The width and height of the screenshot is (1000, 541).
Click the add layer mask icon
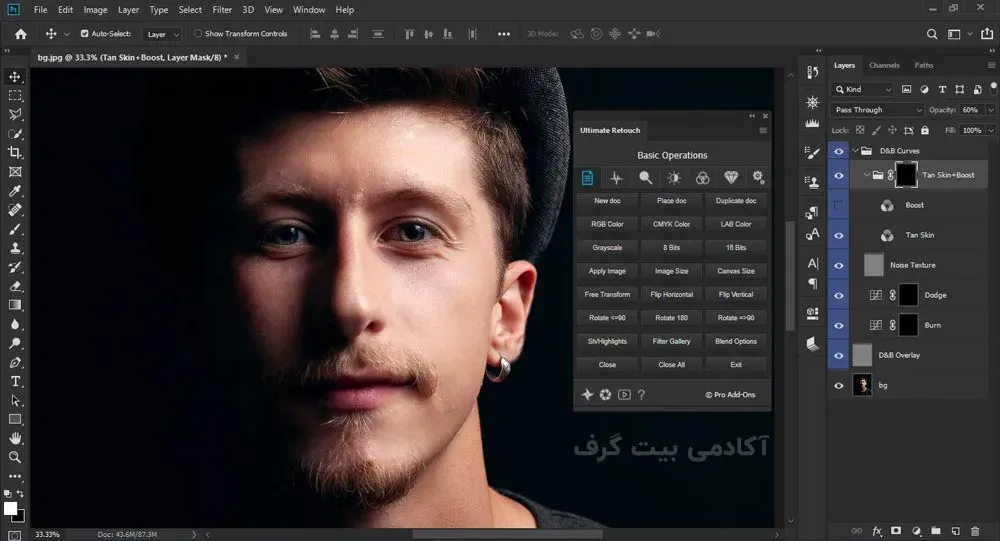tap(896, 531)
